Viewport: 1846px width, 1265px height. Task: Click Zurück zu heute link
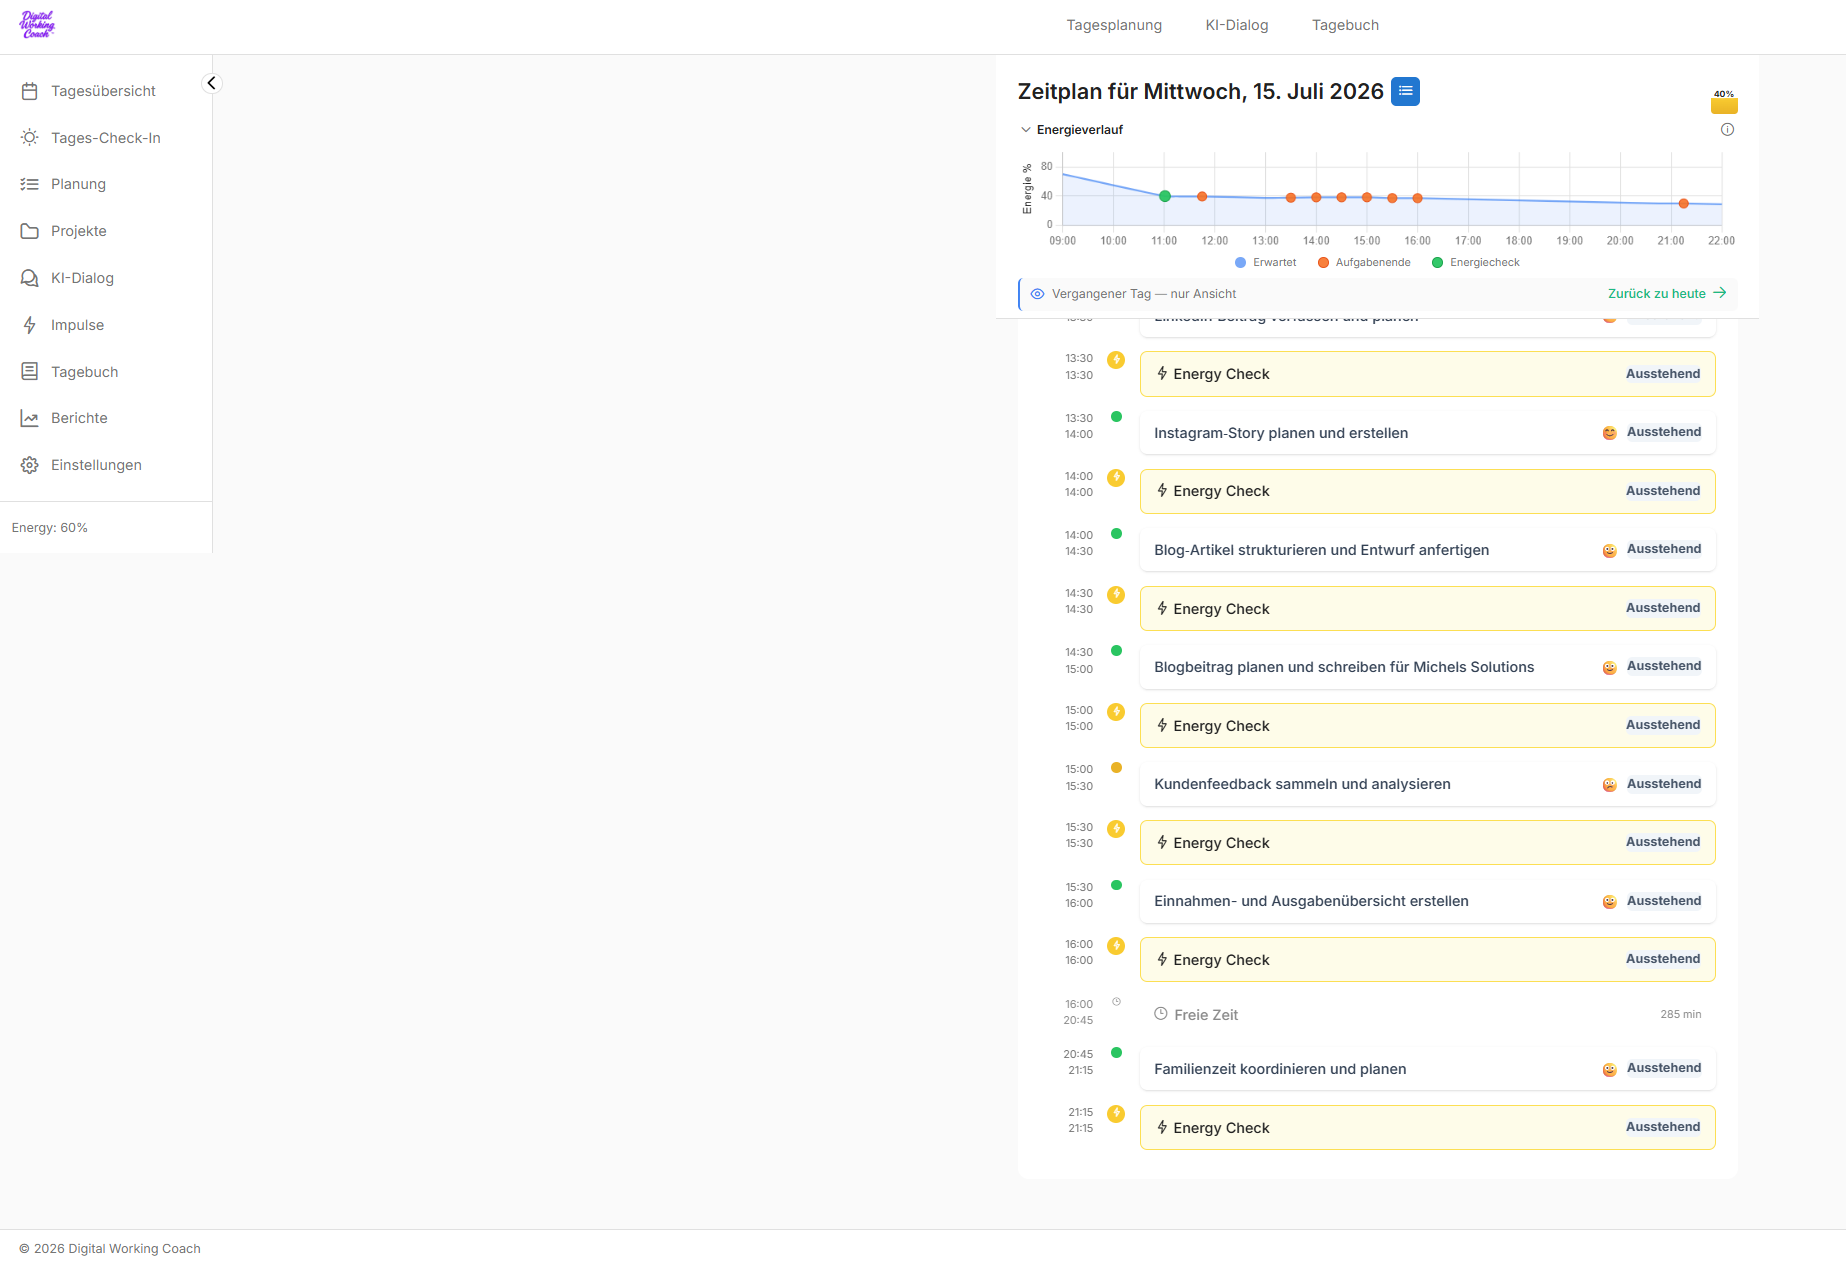click(1667, 293)
